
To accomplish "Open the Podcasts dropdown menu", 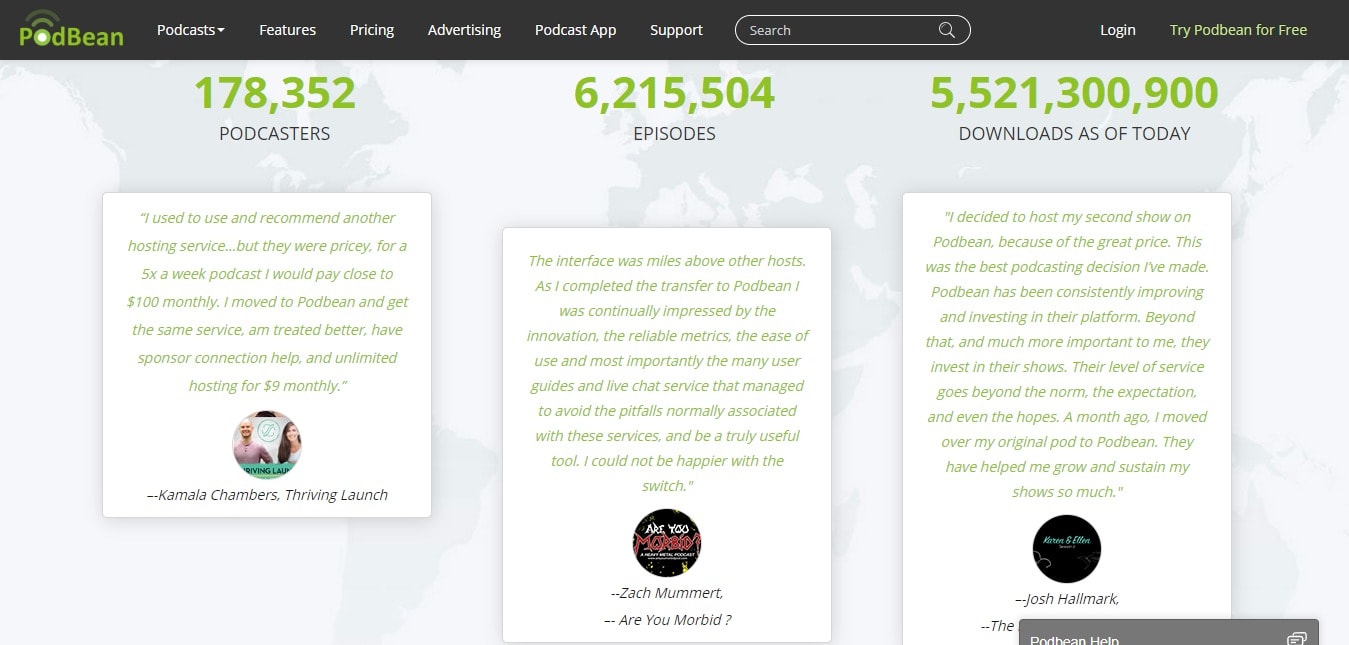I will point(191,30).
